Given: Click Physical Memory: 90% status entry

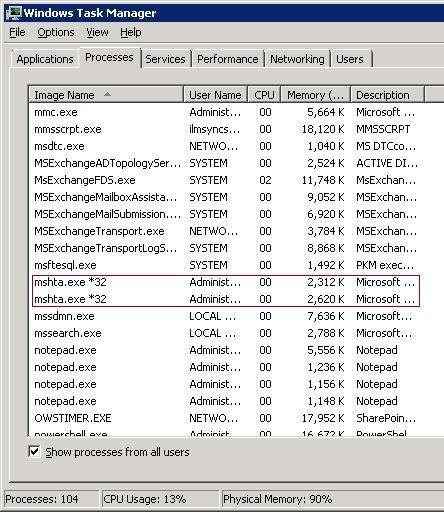Looking at the screenshot, I should point(278,499).
